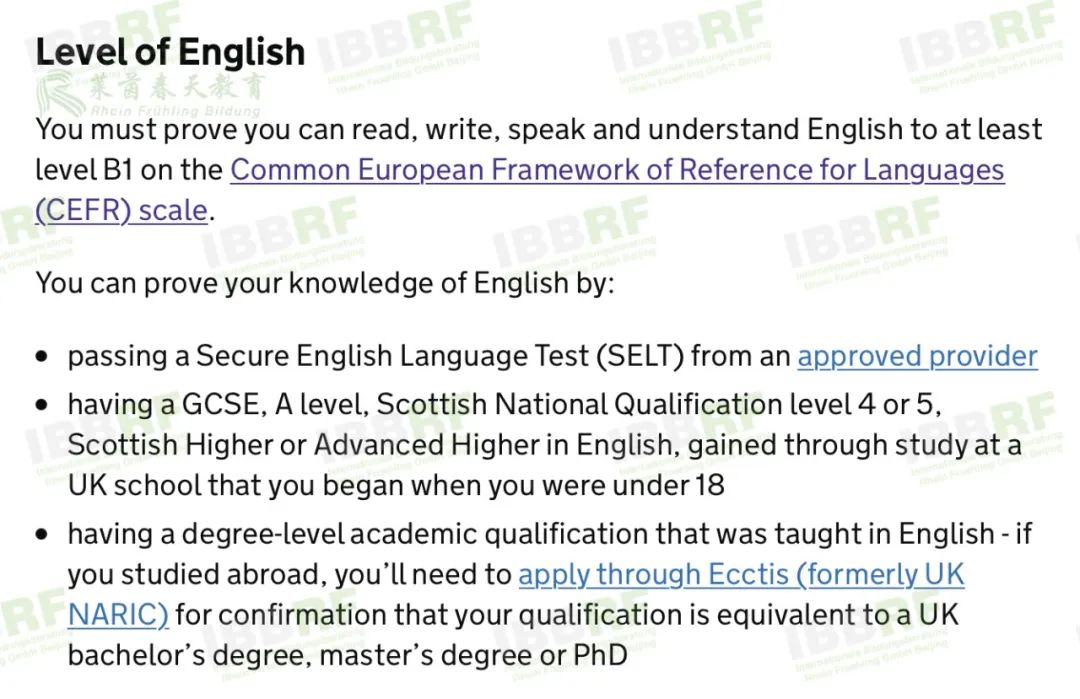Click bullet dot before "having a degree-level"
Image resolution: width=1080 pixels, height=699 pixels.
pyautogui.click(x=42, y=535)
